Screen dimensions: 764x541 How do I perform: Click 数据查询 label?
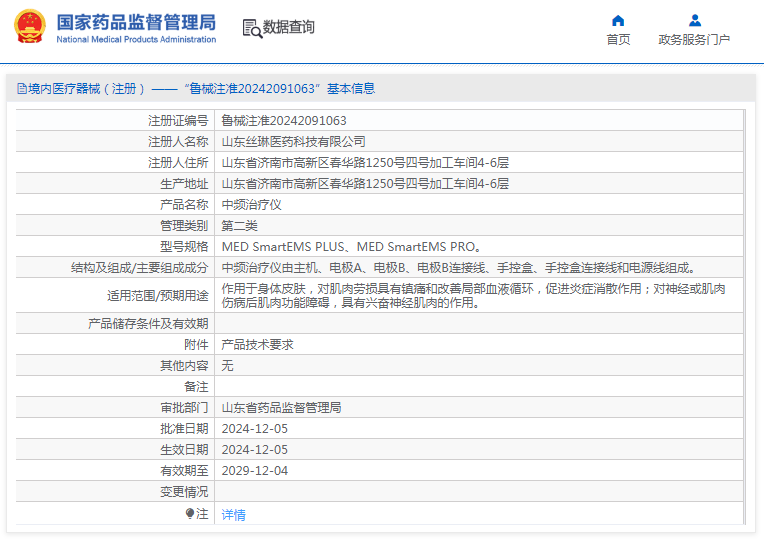click(x=288, y=27)
